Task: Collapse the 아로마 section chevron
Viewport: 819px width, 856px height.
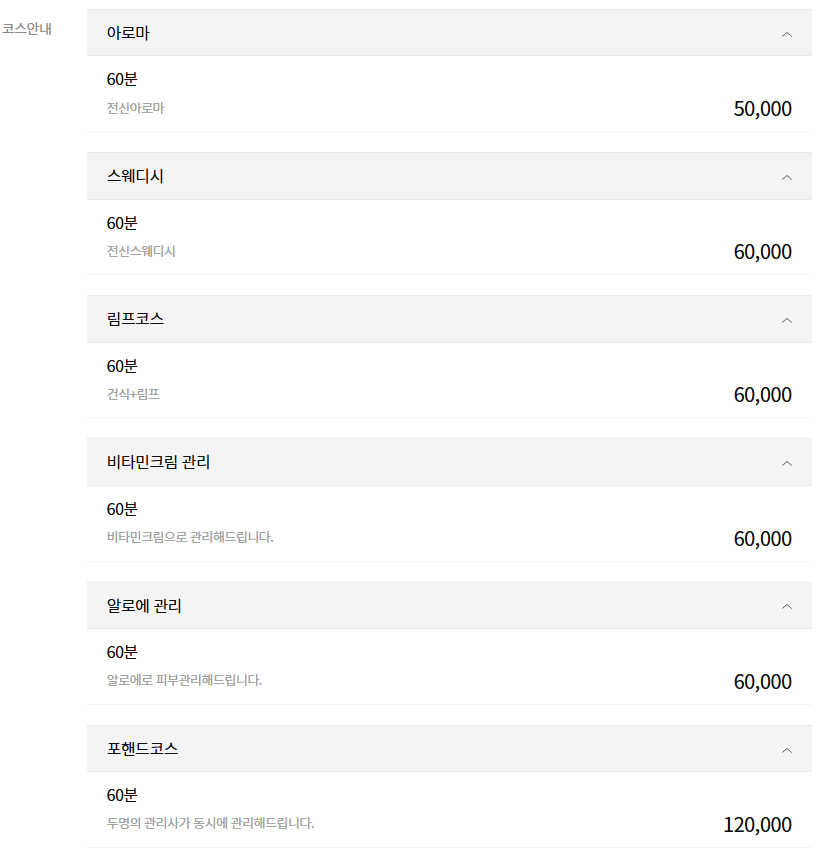Action: point(786,34)
